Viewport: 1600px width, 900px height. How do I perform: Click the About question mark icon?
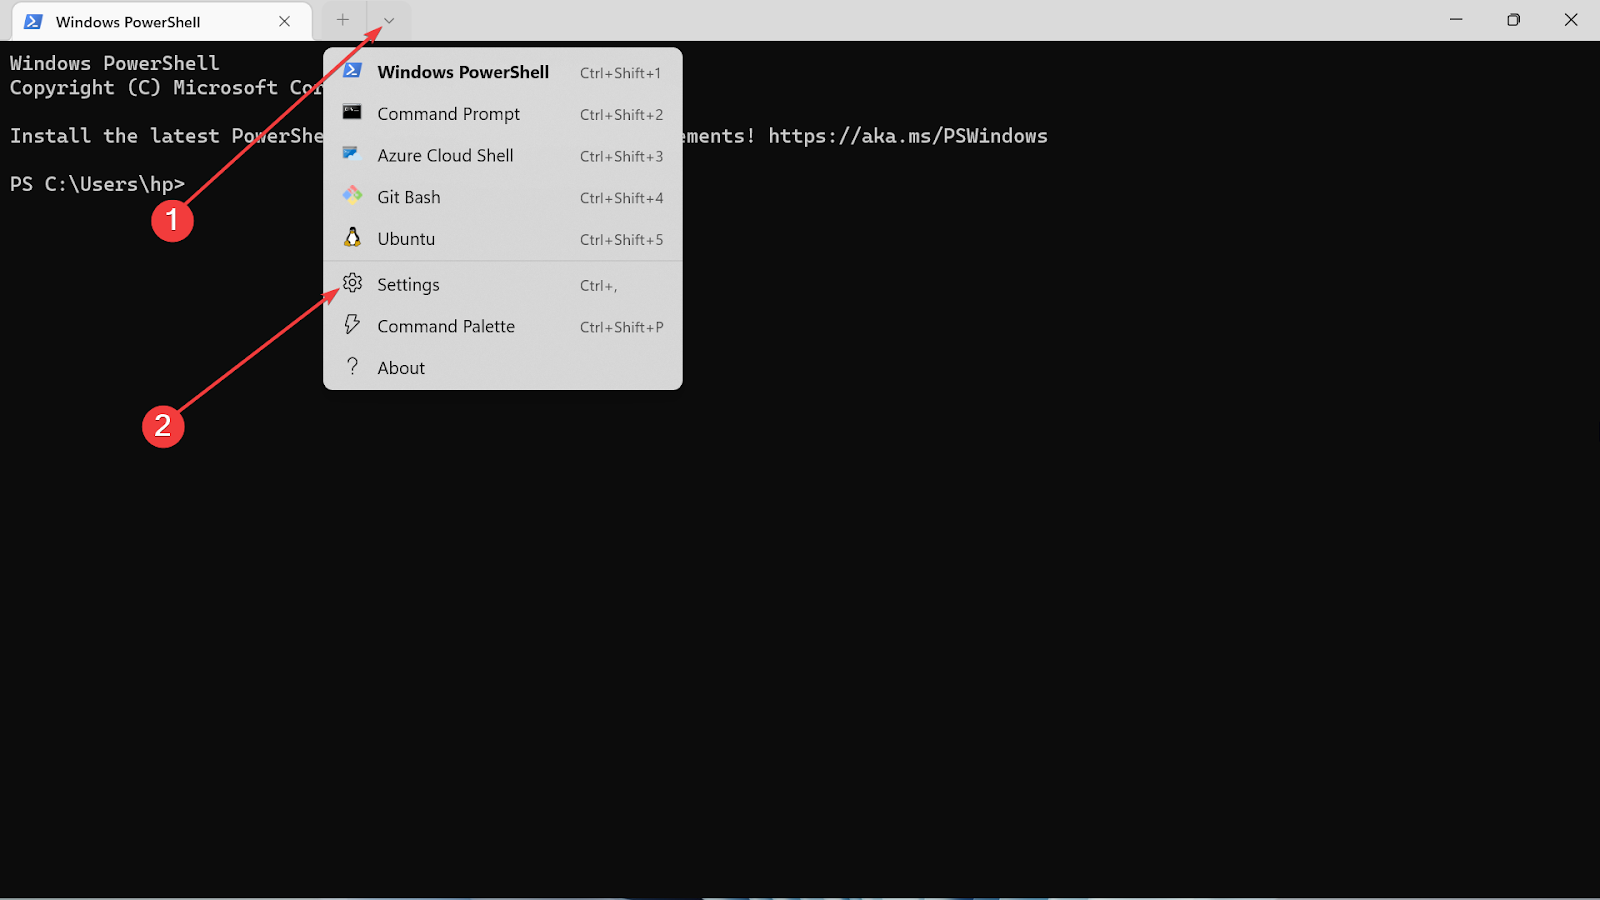(352, 366)
